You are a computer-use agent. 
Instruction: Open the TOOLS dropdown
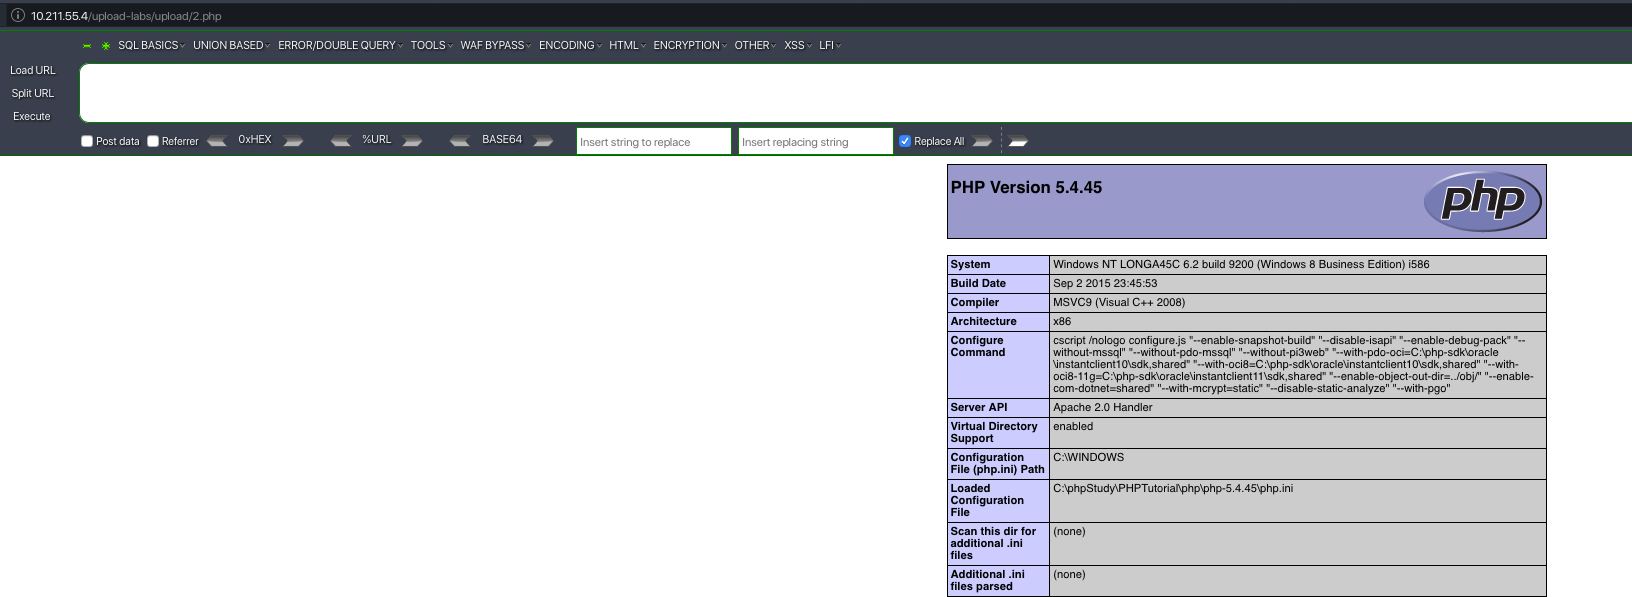tap(431, 45)
